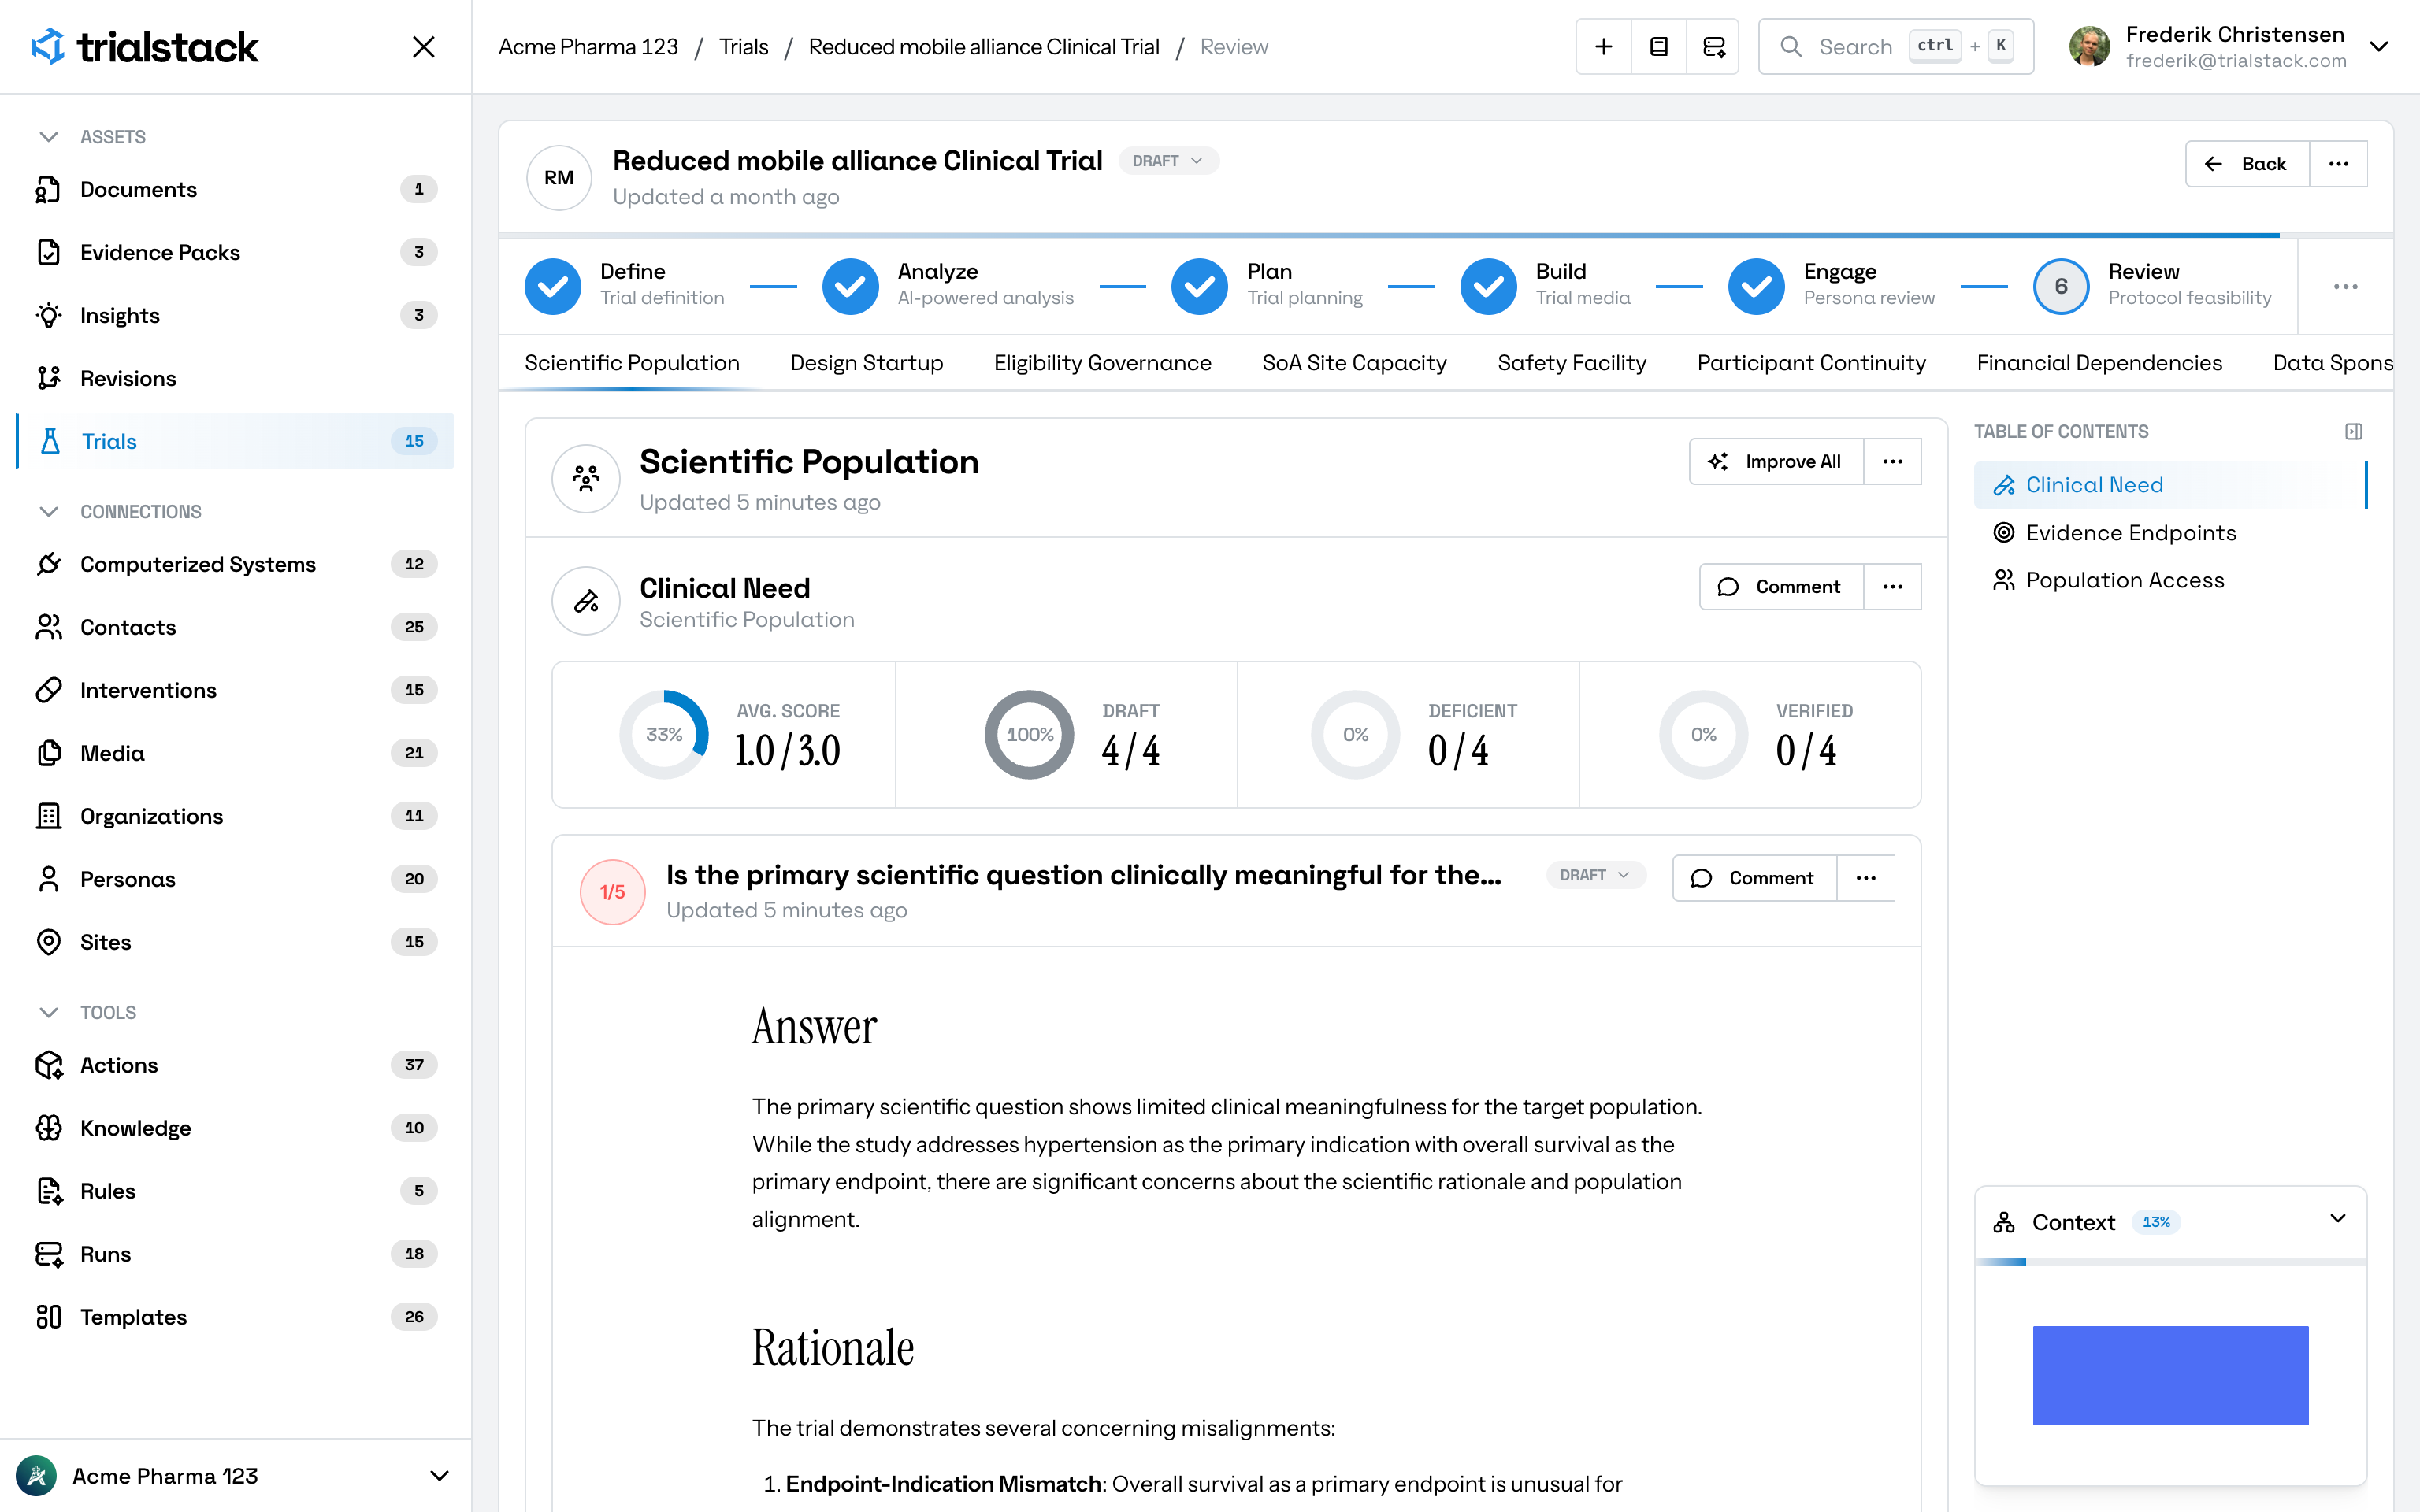Viewport: 2420px width, 1512px height.
Task: Open stepper overflow ellipsis menu
Action: point(2346,287)
